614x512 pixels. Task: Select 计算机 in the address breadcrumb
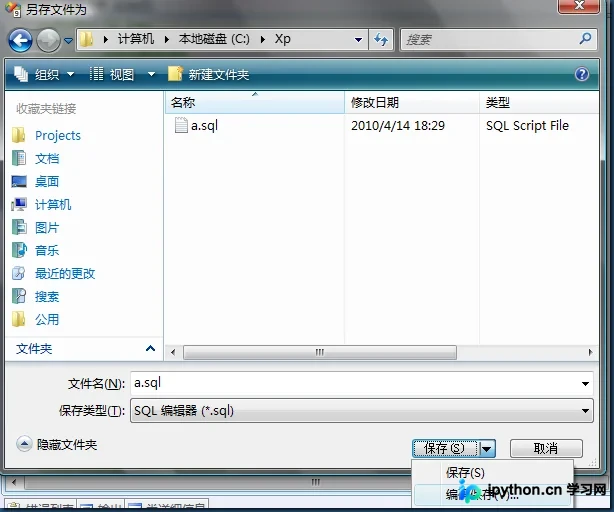pos(136,39)
